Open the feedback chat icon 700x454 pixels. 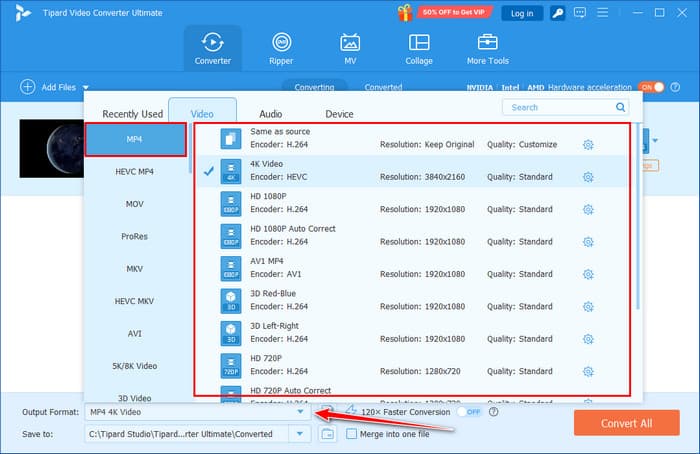tap(580, 12)
